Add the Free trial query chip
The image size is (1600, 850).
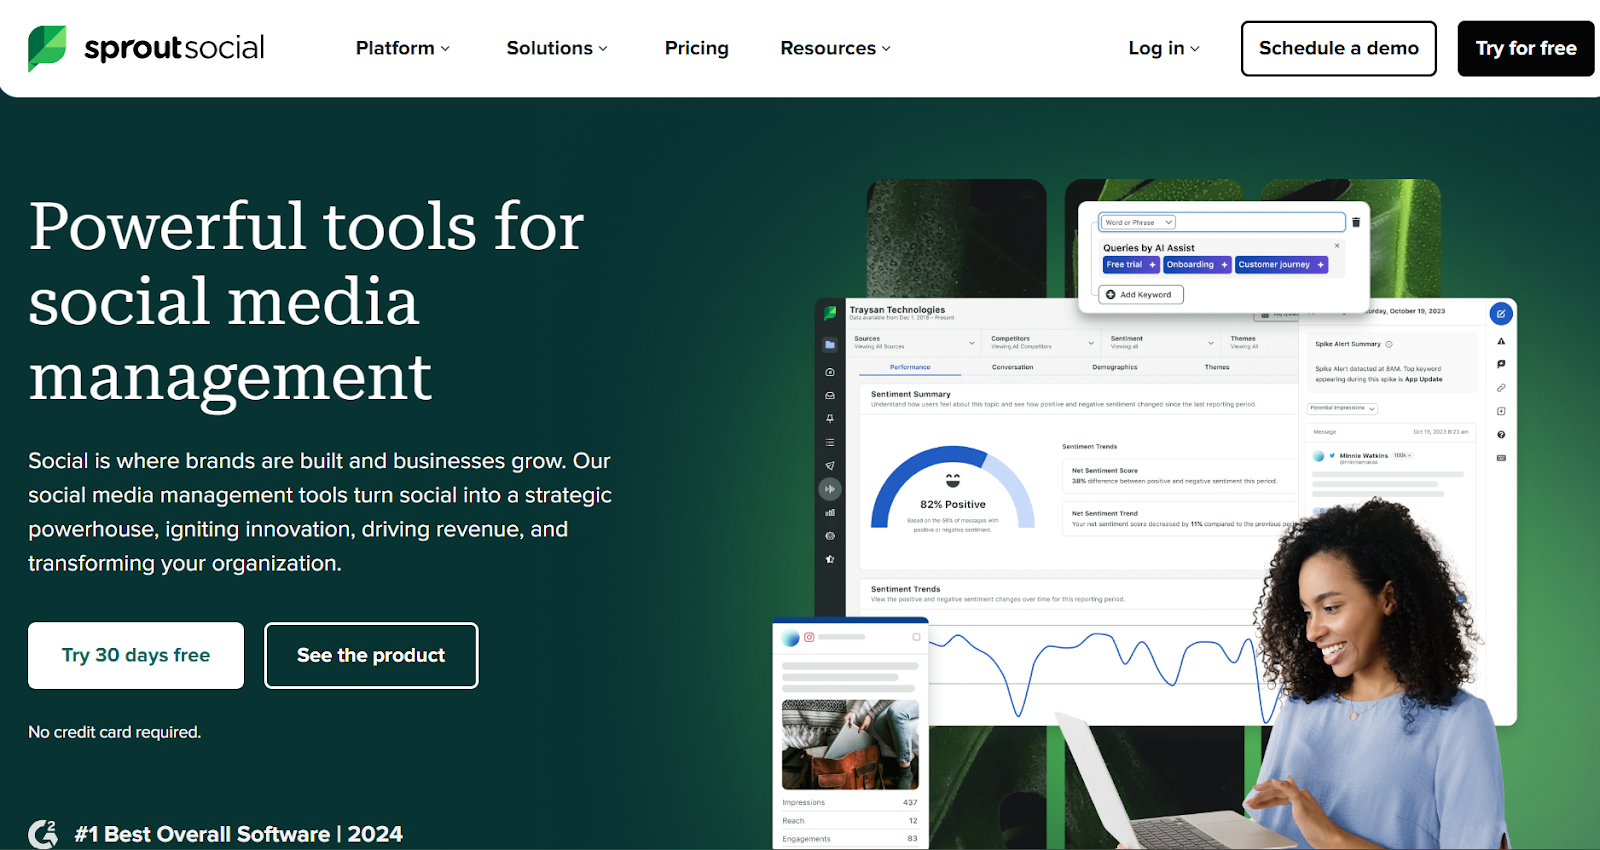click(1131, 265)
